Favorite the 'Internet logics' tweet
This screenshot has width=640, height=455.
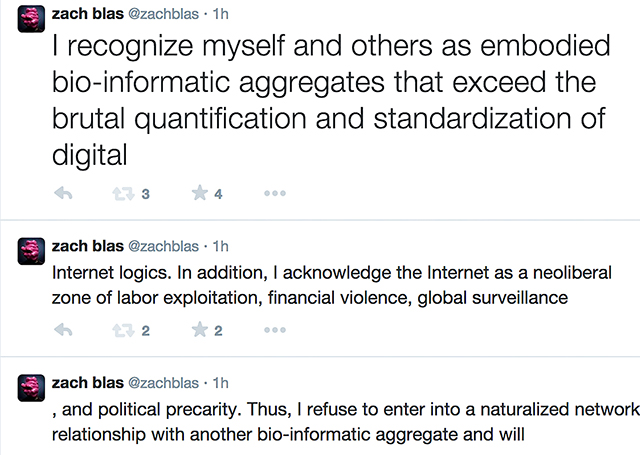(199, 330)
